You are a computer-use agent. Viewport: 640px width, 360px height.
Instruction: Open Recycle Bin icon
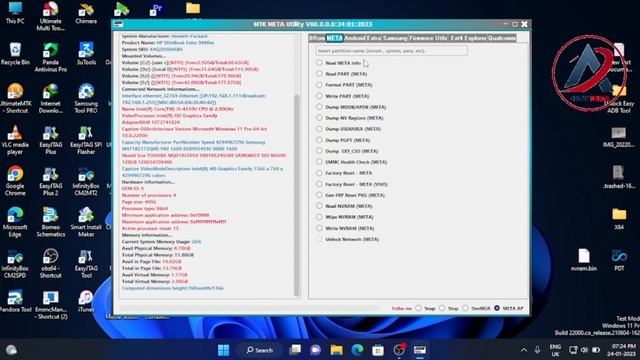15,54
